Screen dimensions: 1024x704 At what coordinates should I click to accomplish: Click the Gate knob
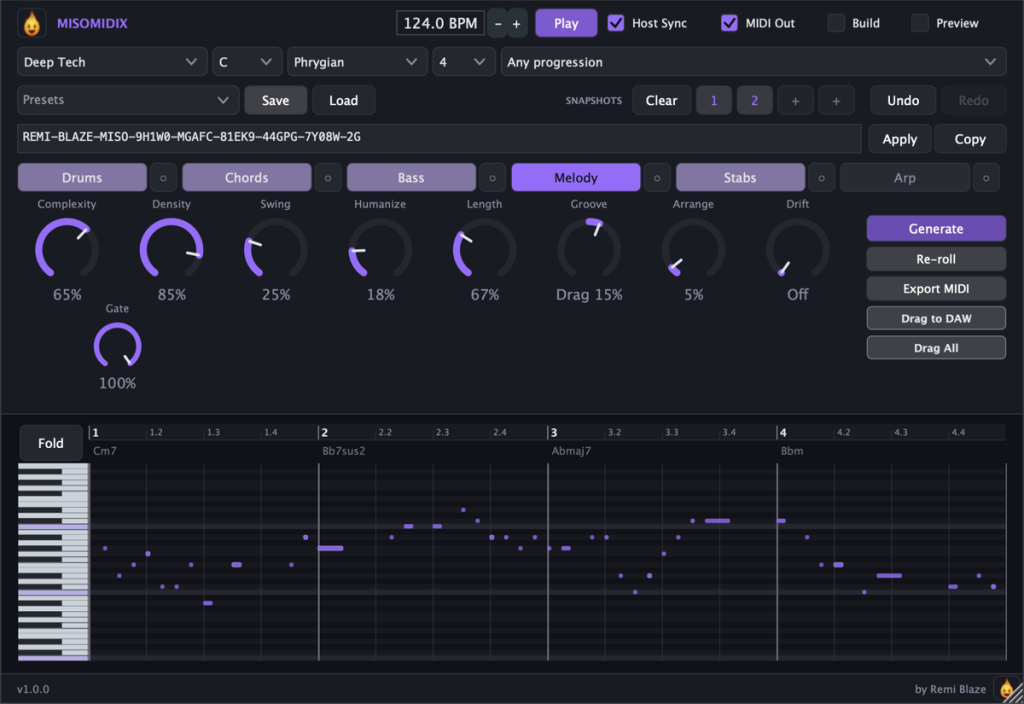pyautogui.click(x=118, y=346)
